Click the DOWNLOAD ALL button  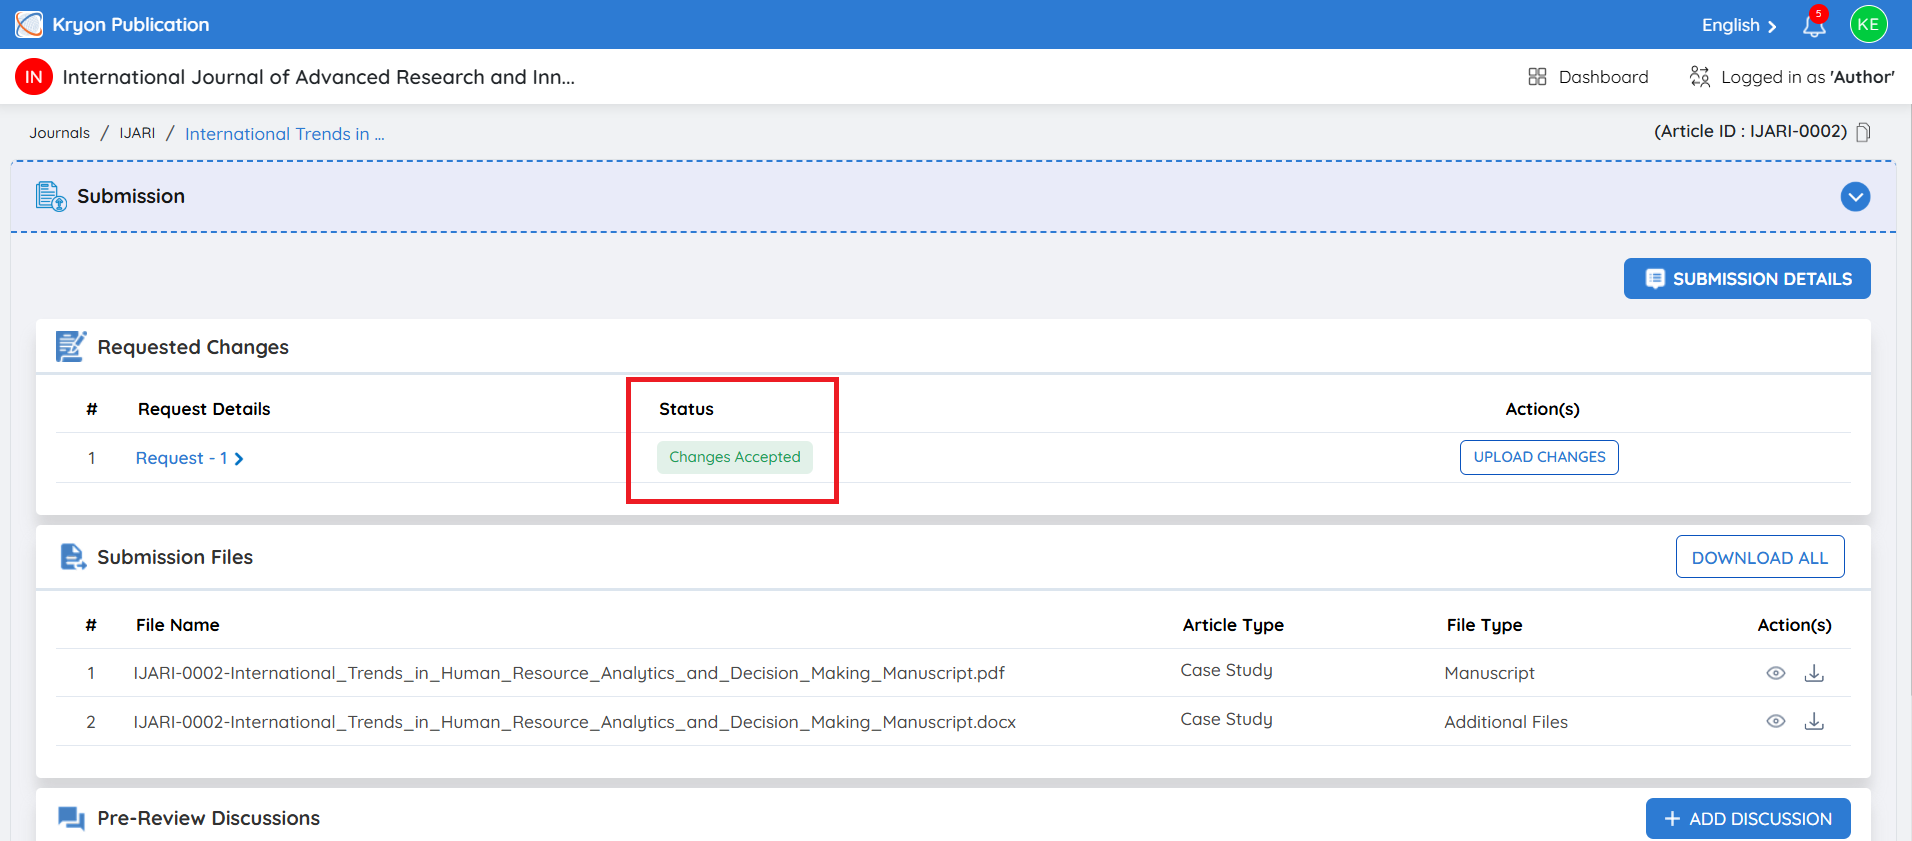click(1760, 557)
